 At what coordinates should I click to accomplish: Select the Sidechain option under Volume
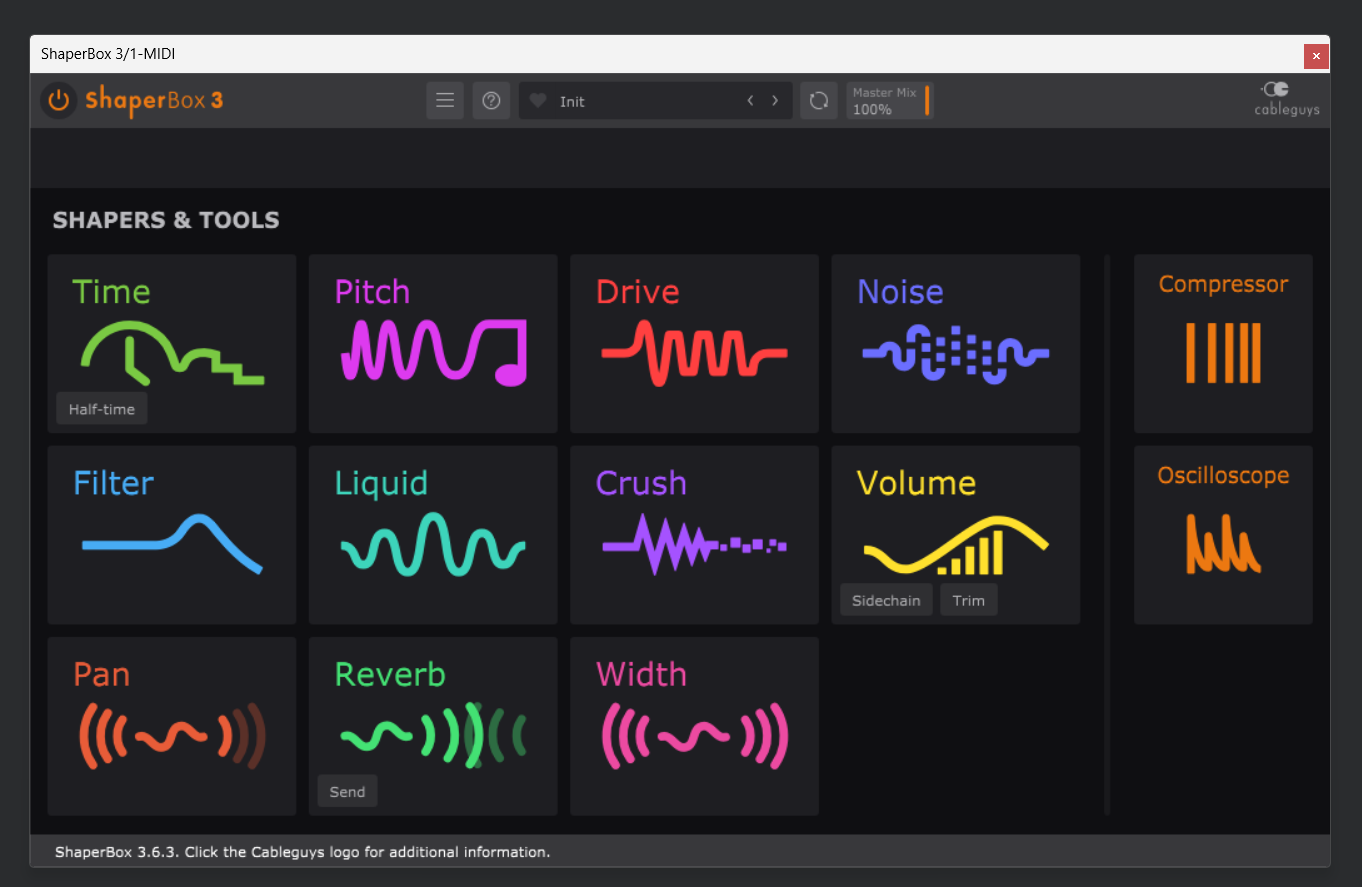(886, 600)
